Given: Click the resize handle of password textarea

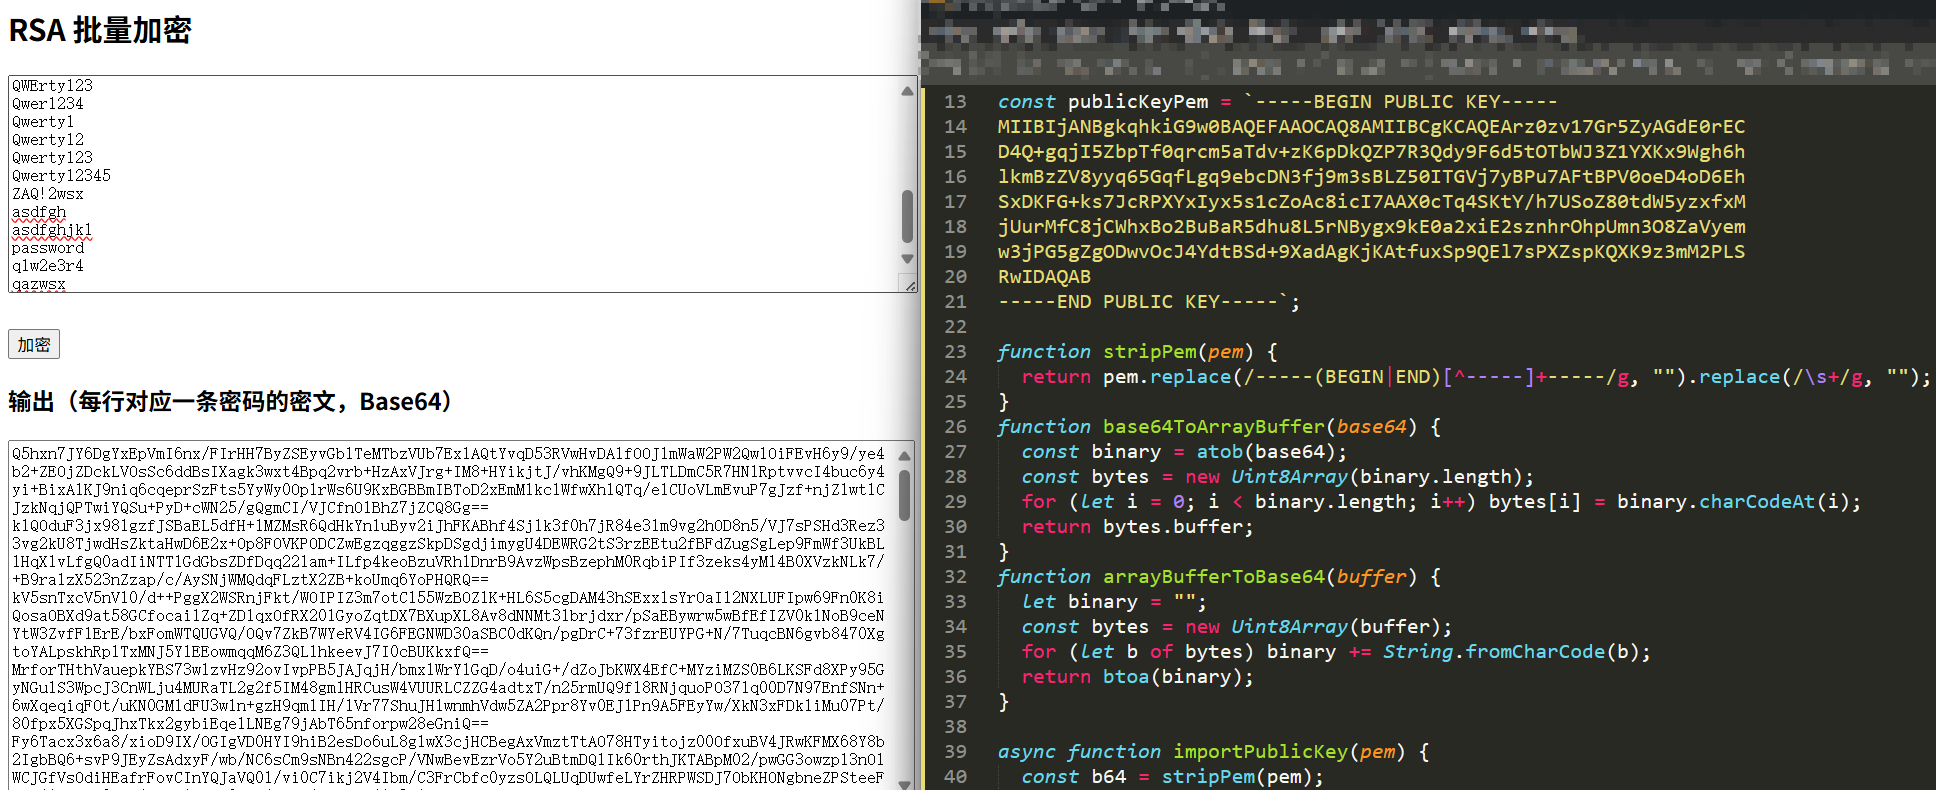Looking at the screenshot, I should point(909,286).
